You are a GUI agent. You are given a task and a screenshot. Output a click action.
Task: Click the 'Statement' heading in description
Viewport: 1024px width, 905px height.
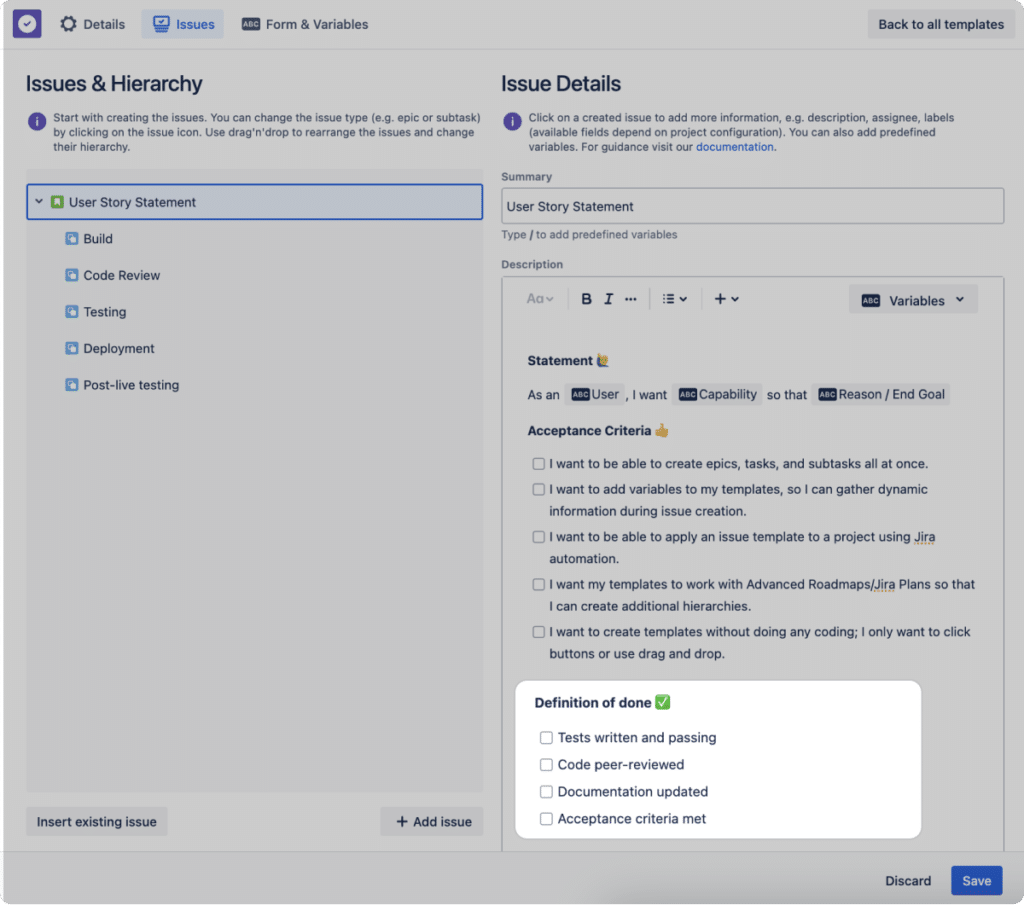pos(560,360)
